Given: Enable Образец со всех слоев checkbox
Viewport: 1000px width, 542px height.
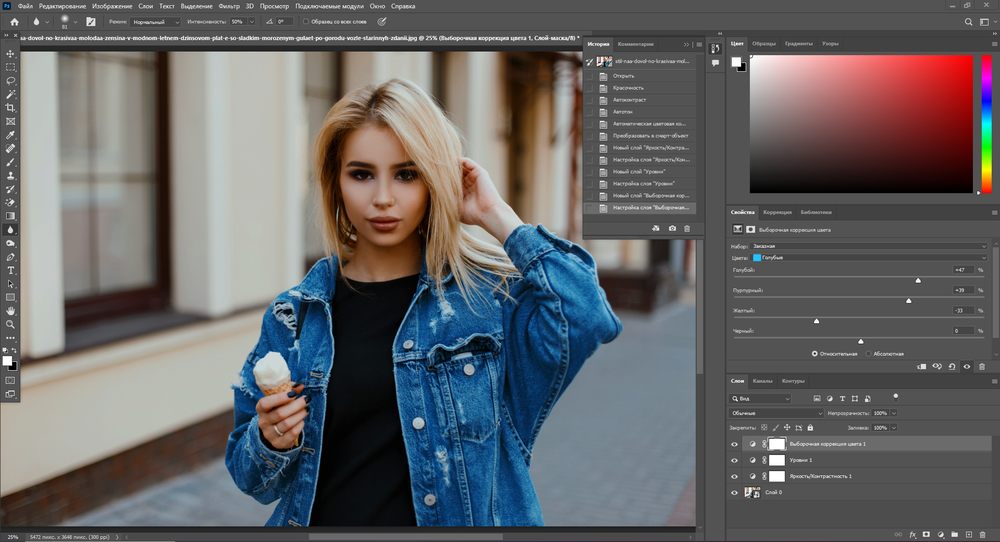Looking at the screenshot, I should click(x=306, y=20).
